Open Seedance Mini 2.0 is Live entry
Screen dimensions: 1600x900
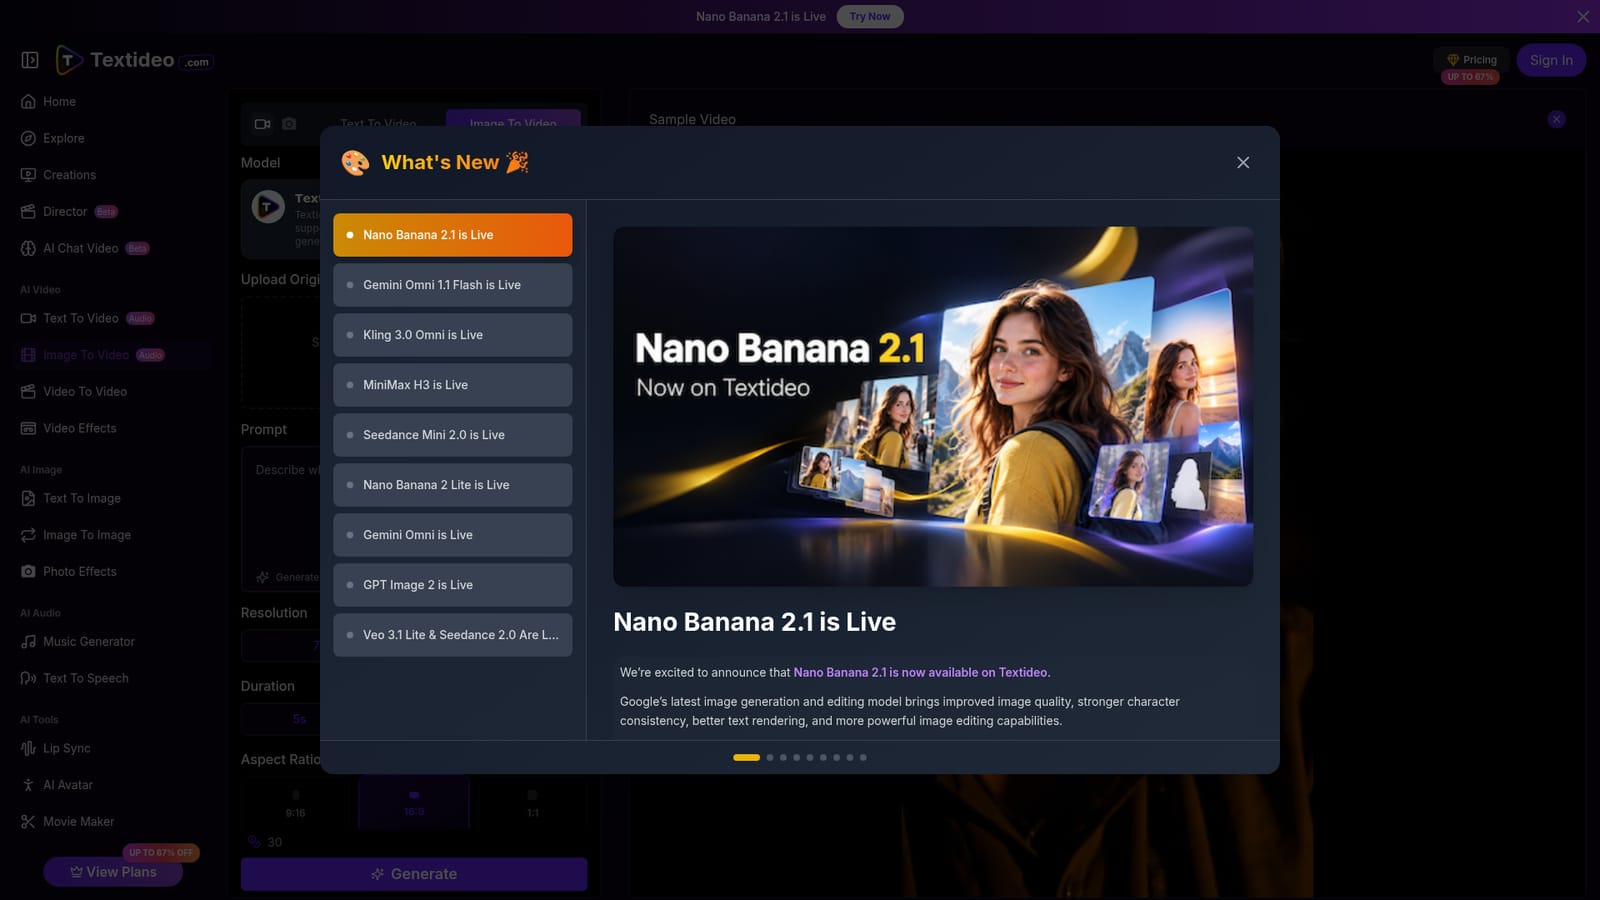(452, 435)
